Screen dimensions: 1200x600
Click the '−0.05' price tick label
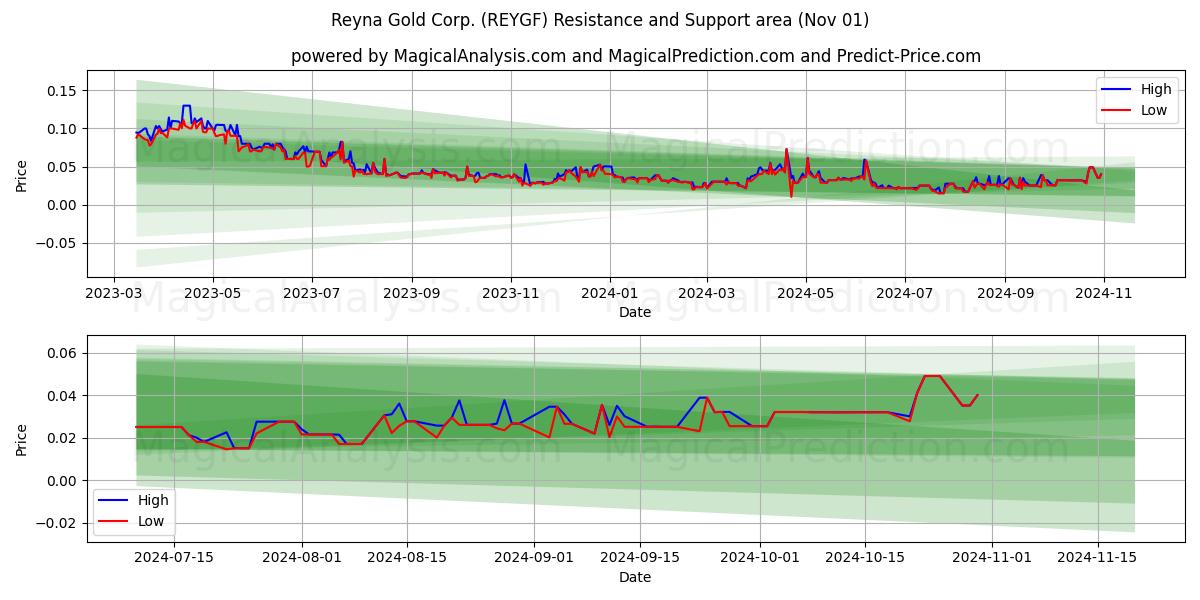tap(58, 244)
